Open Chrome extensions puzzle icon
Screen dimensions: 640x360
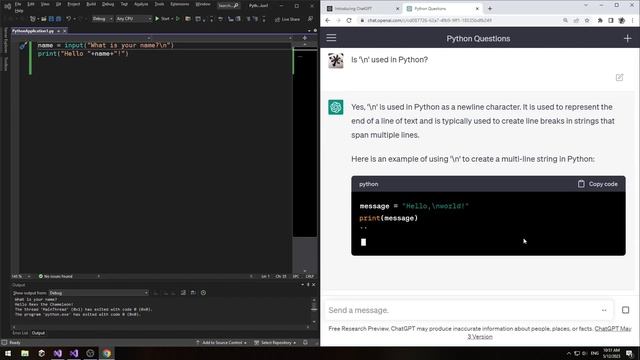(600, 20)
